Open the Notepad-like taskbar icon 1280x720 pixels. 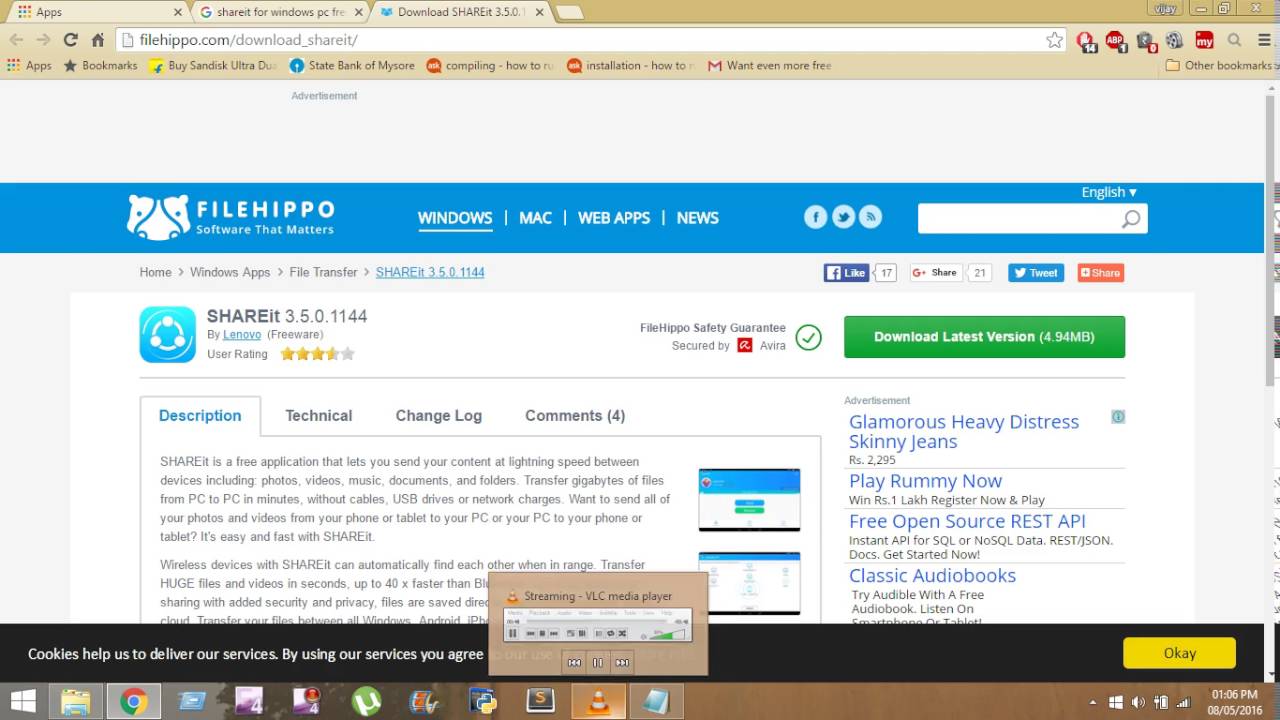656,701
